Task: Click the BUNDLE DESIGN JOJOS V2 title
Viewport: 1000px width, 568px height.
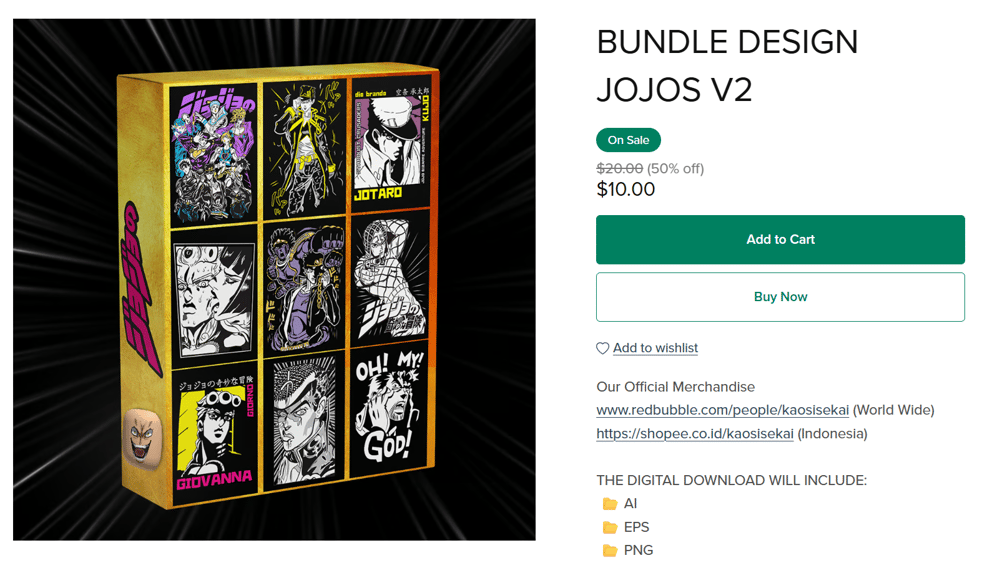Action: [x=727, y=66]
